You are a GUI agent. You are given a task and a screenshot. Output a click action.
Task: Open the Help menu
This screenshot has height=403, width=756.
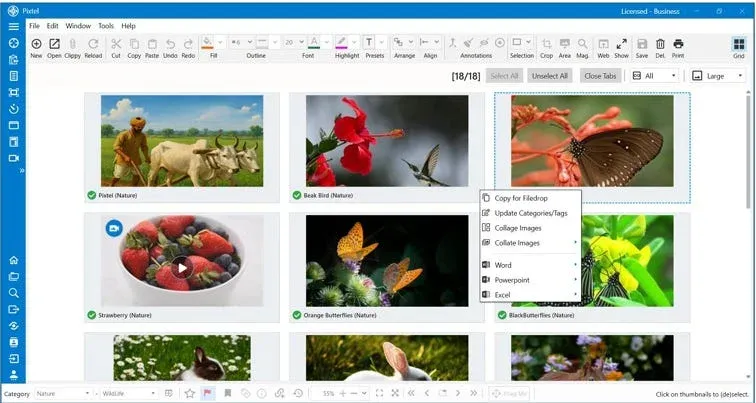[x=128, y=26]
